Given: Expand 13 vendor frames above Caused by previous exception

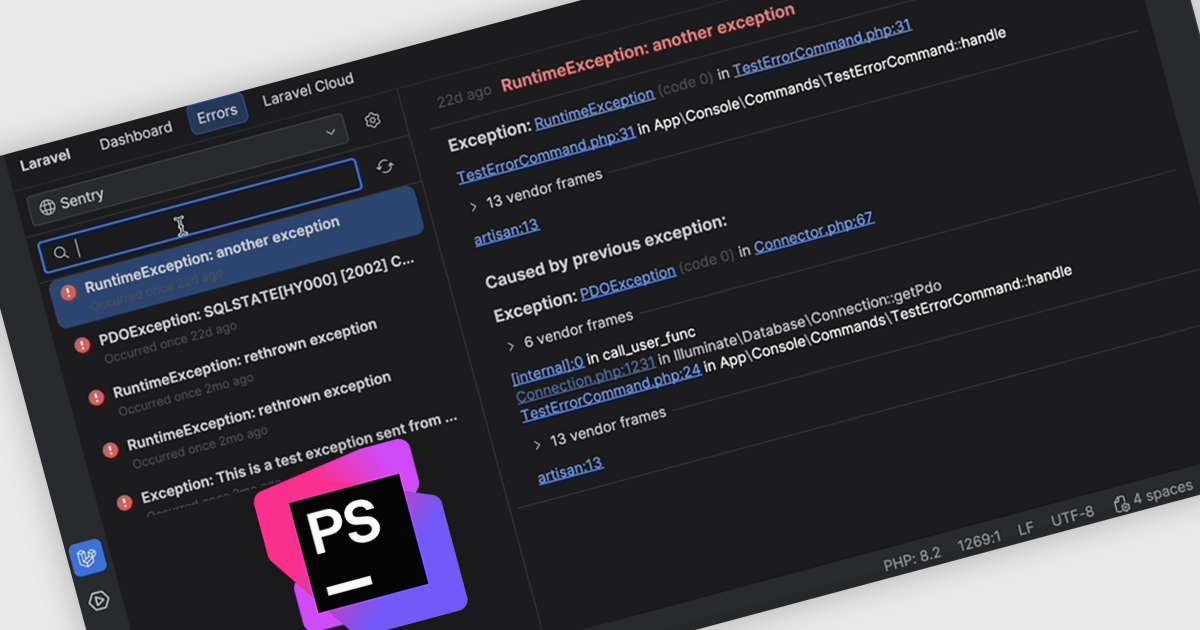Looking at the screenshot, I should [x=473, y=206].
